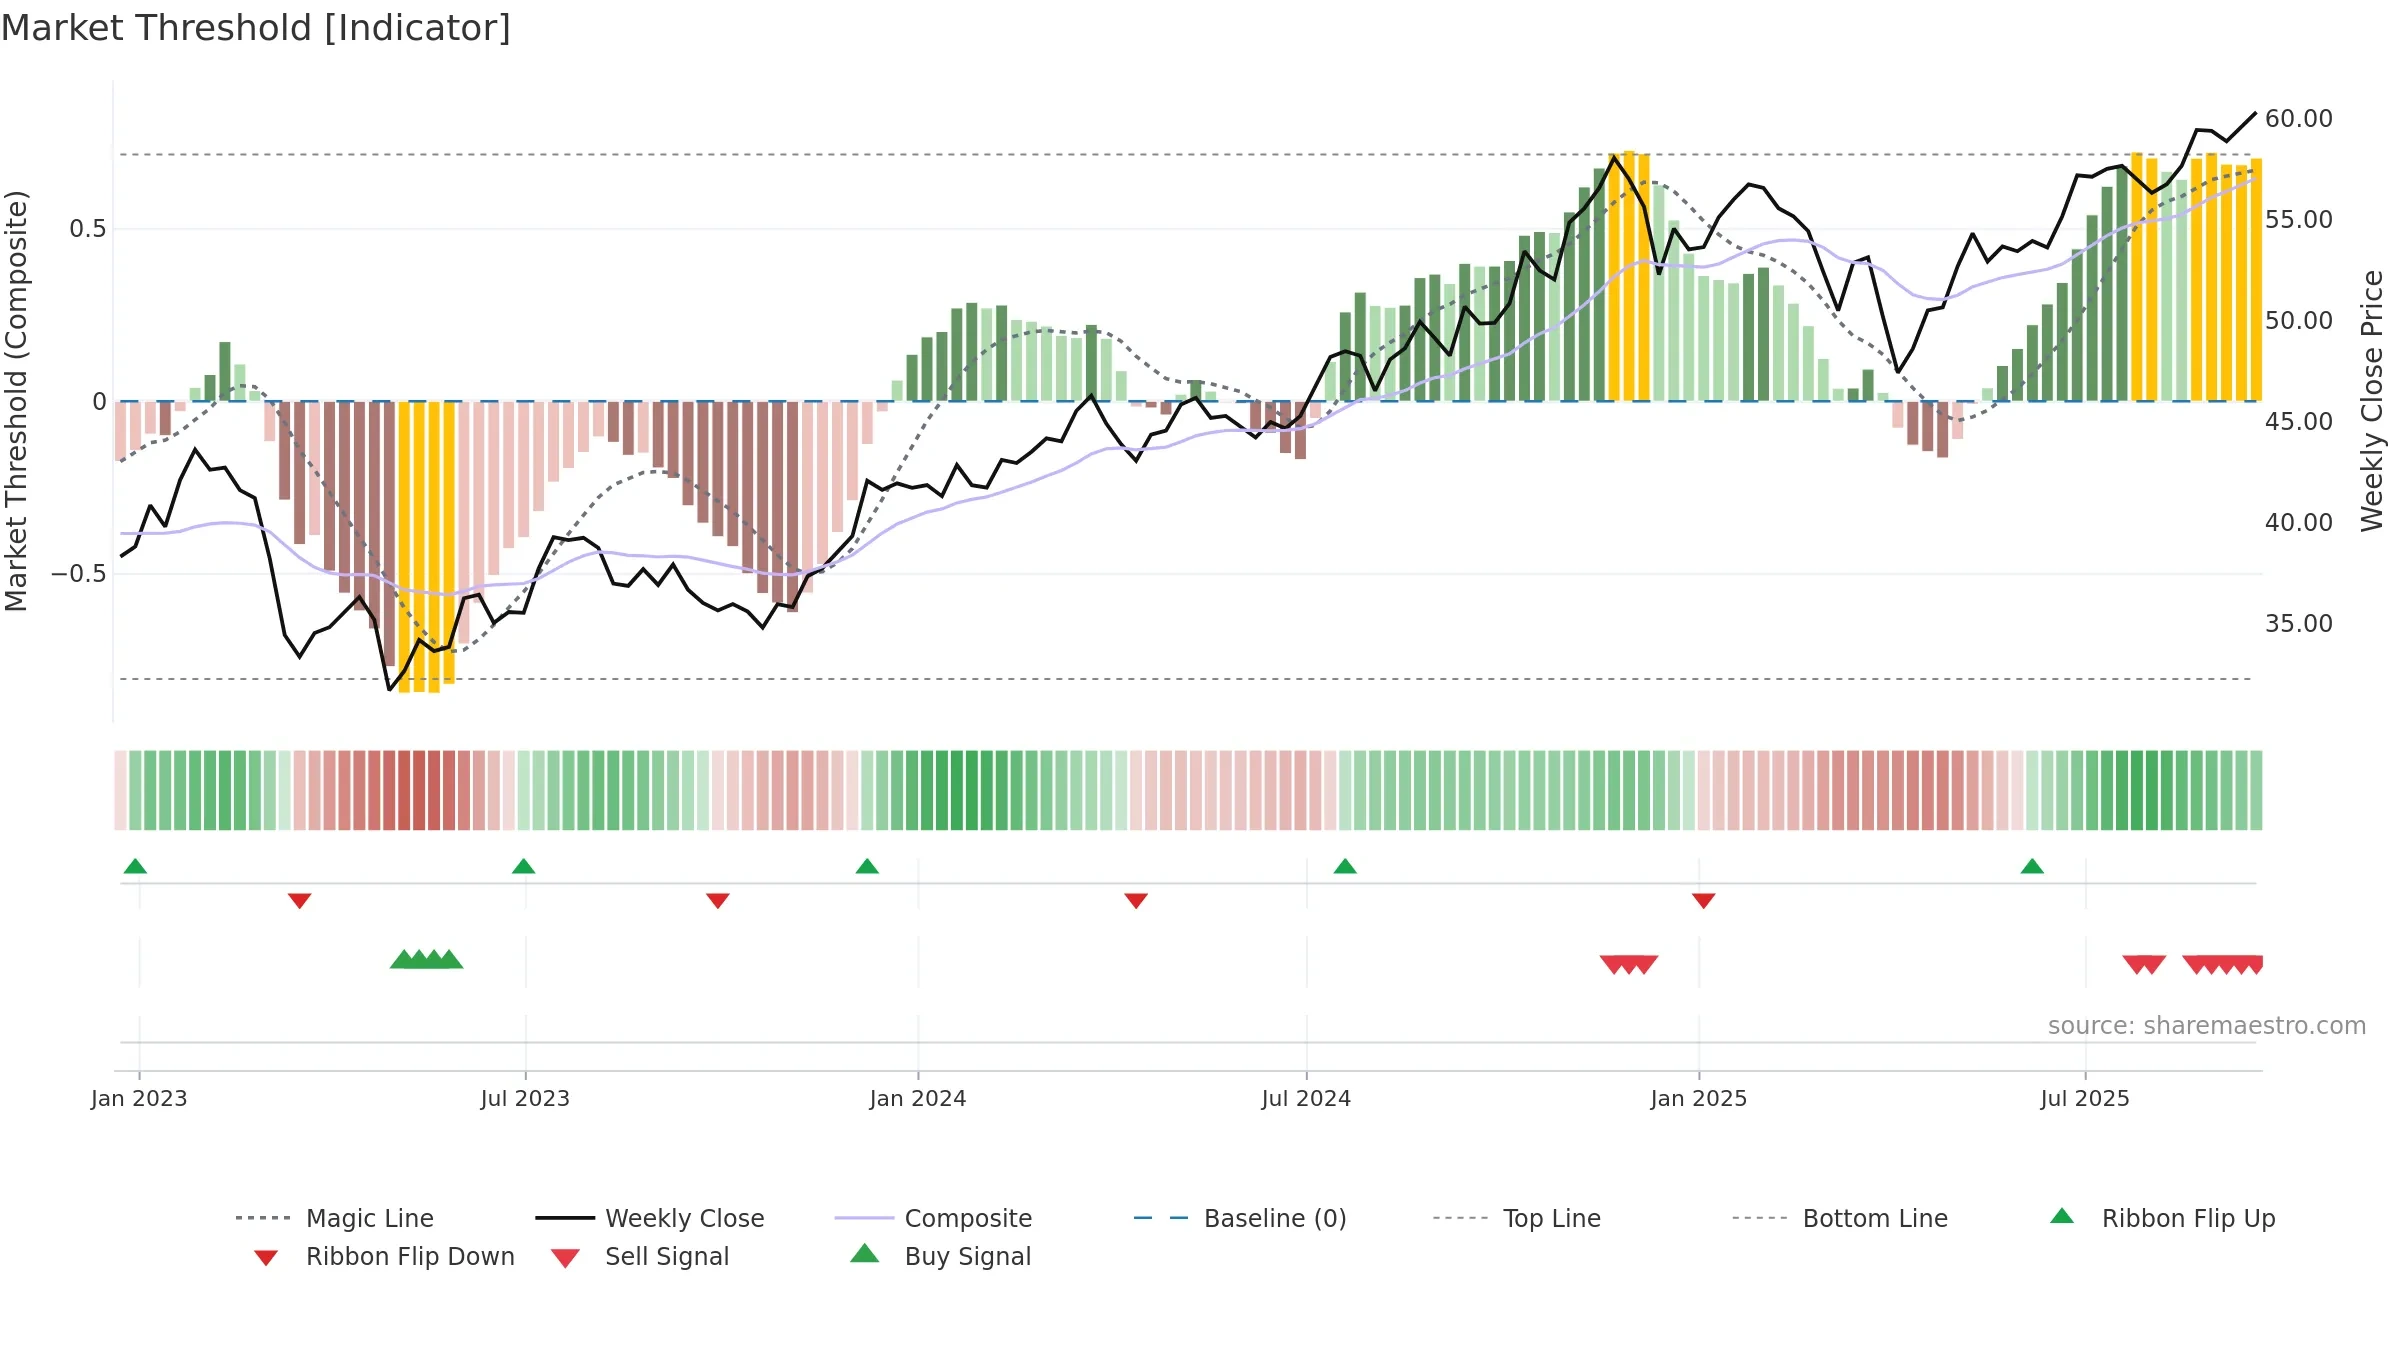Viewport: 2400px width, 1350px height.
Task: Toggle the Composite legend entry
Action: 933,1218
